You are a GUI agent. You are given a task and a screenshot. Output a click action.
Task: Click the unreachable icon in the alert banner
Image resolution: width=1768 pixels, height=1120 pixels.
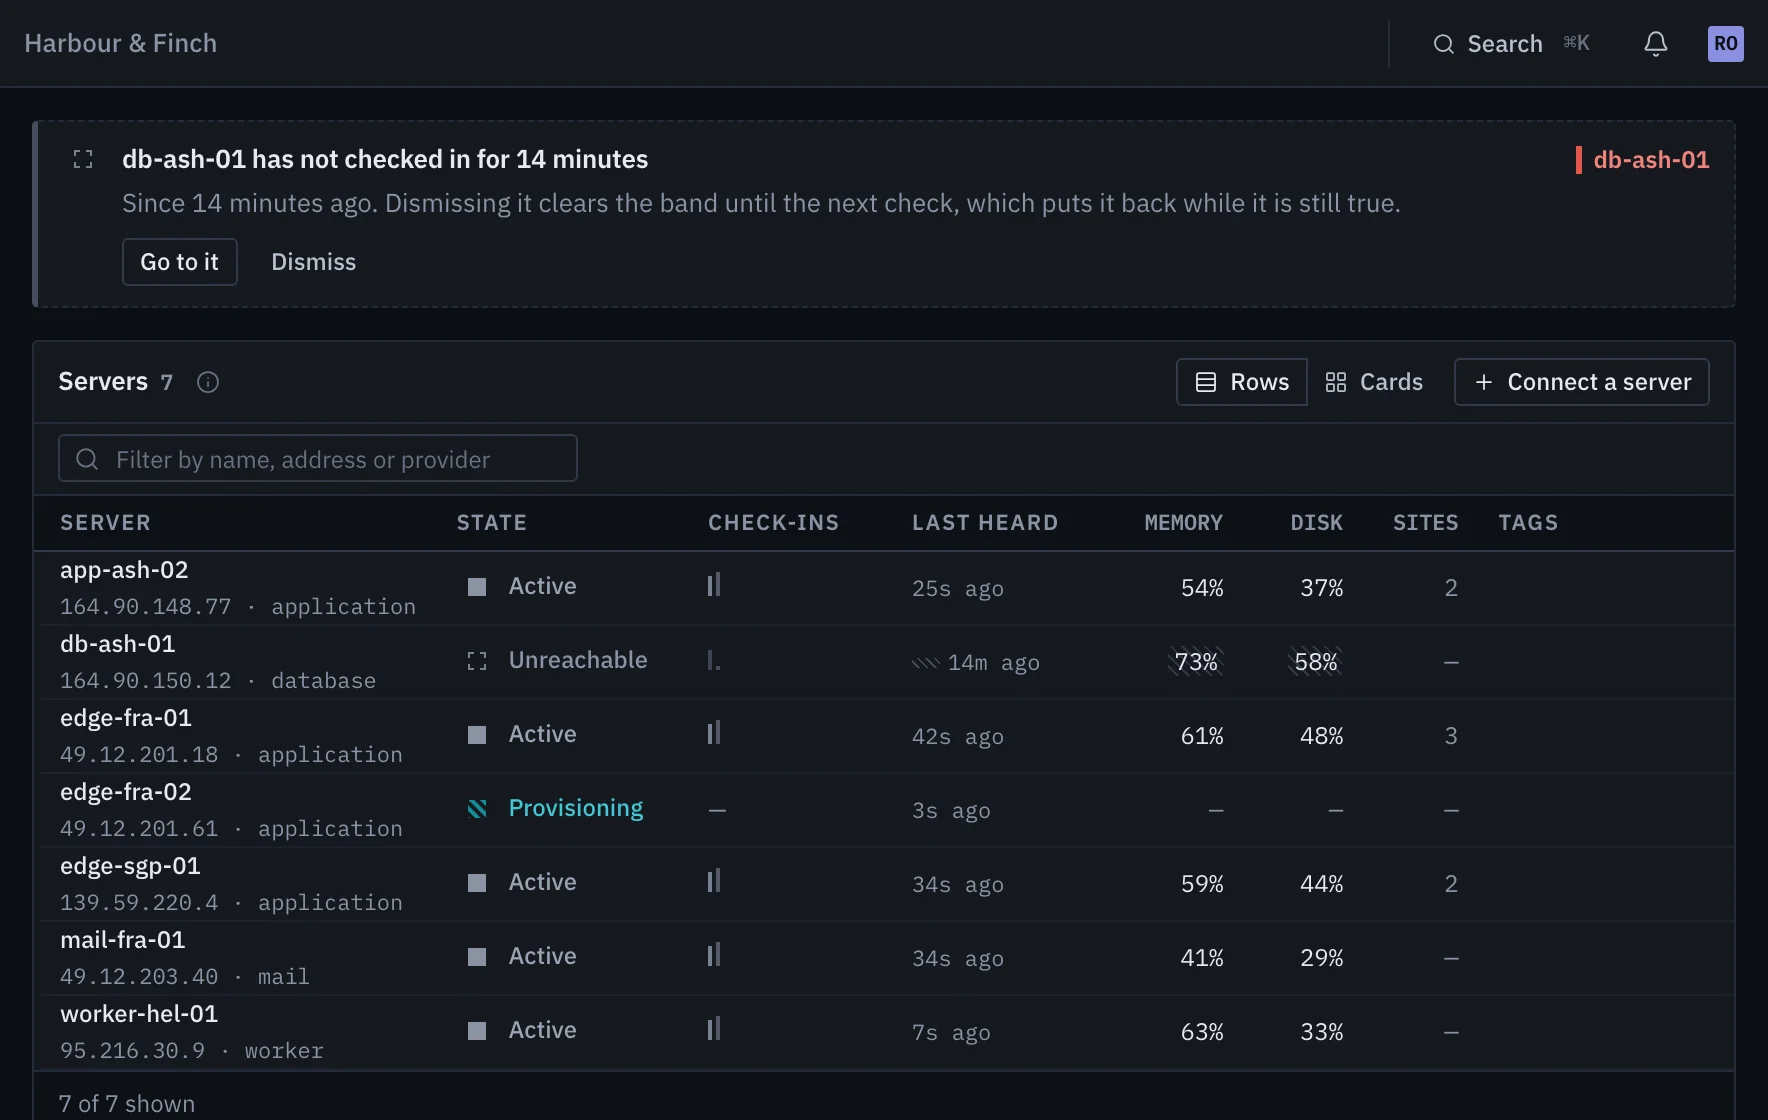click(83, 159)
